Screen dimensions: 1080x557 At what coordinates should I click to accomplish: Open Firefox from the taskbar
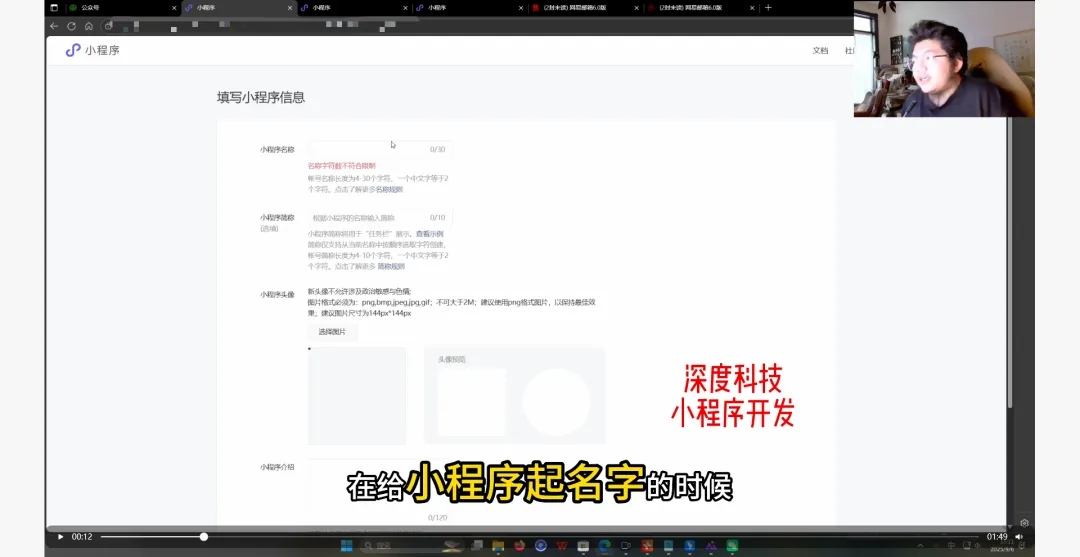click(519, 546)
